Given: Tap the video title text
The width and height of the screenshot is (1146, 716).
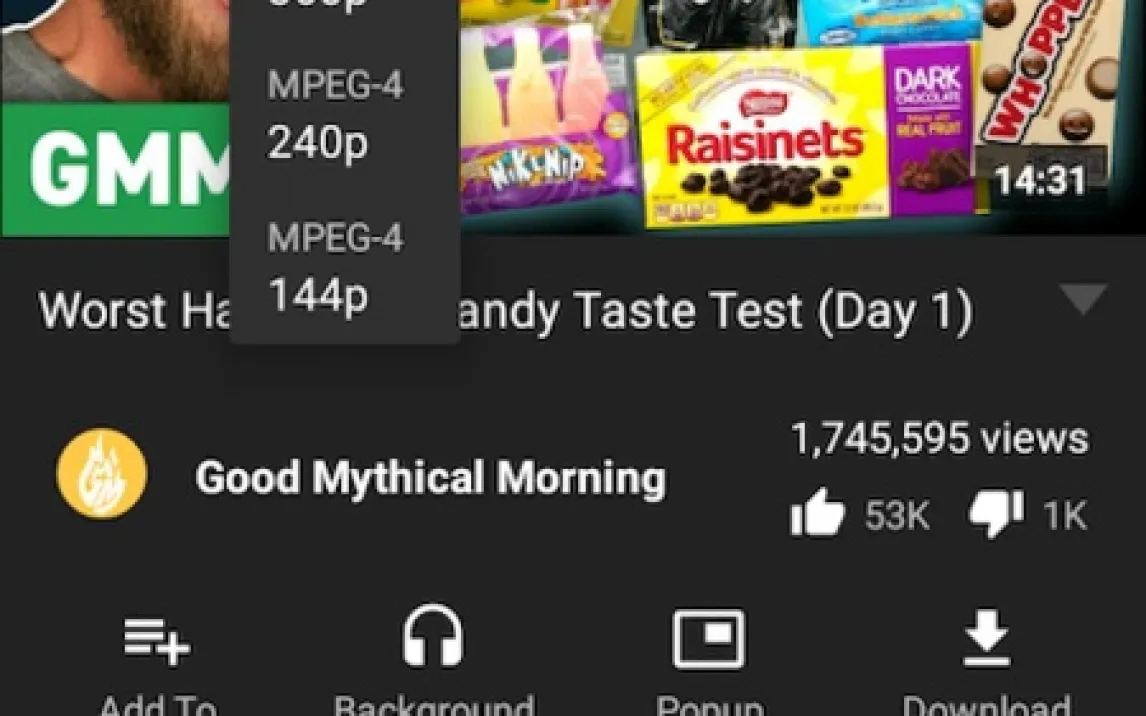Looking at the screenshot, I should coord(506,311).
